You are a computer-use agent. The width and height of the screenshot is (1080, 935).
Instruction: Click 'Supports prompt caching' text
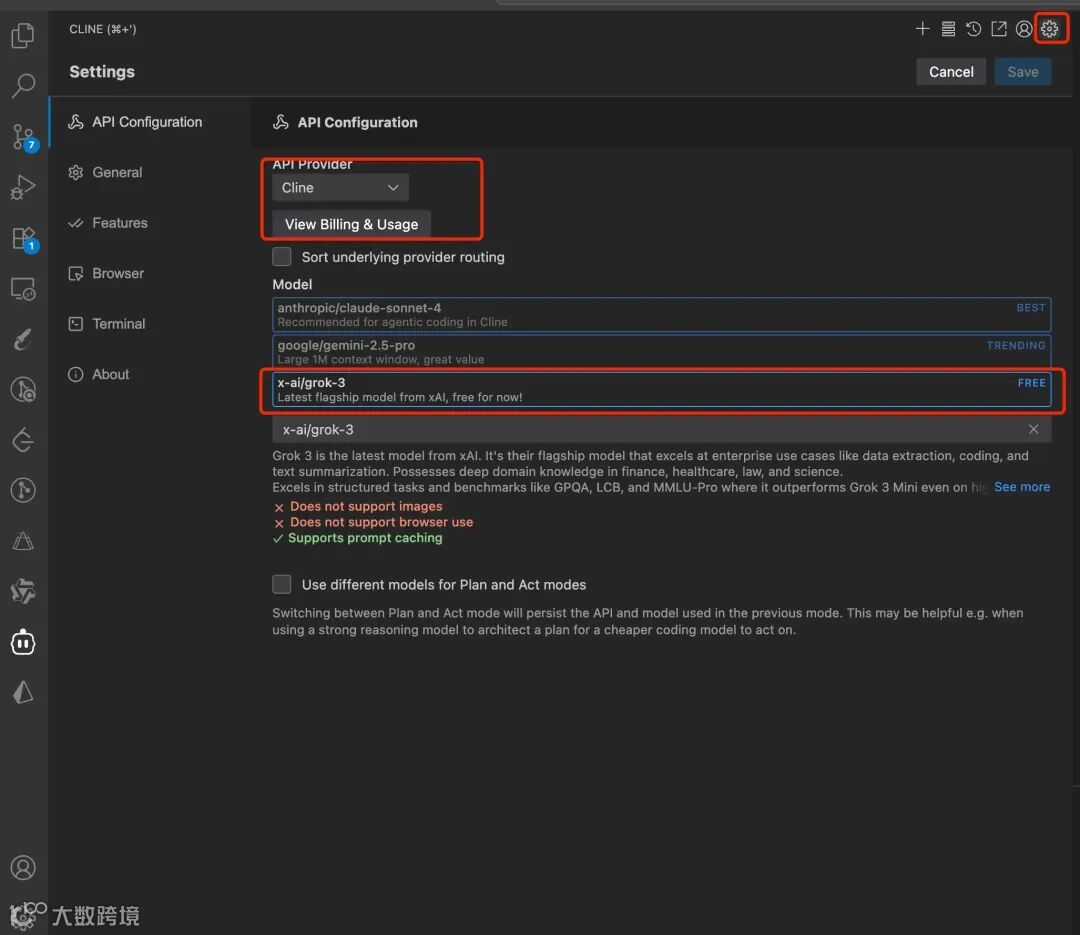tap(365, 538)
